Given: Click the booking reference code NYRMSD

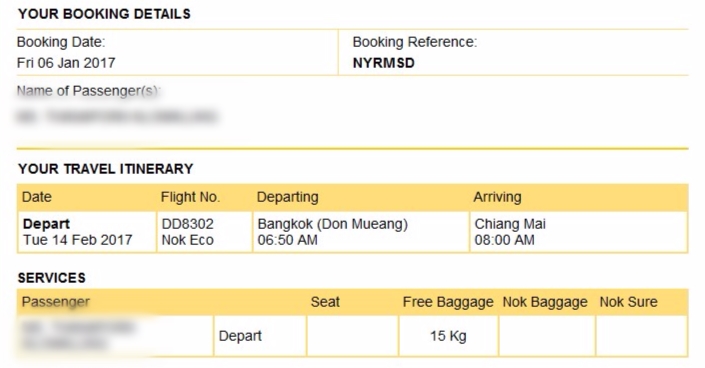Looking at the screenshot, I should (x=384, y=63).
